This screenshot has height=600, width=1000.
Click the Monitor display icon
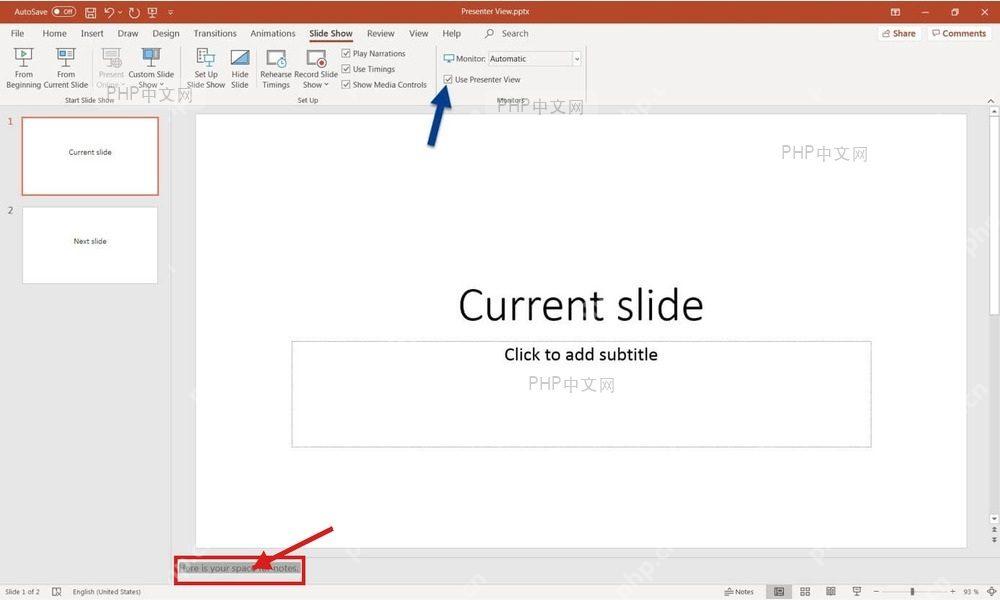448,59
